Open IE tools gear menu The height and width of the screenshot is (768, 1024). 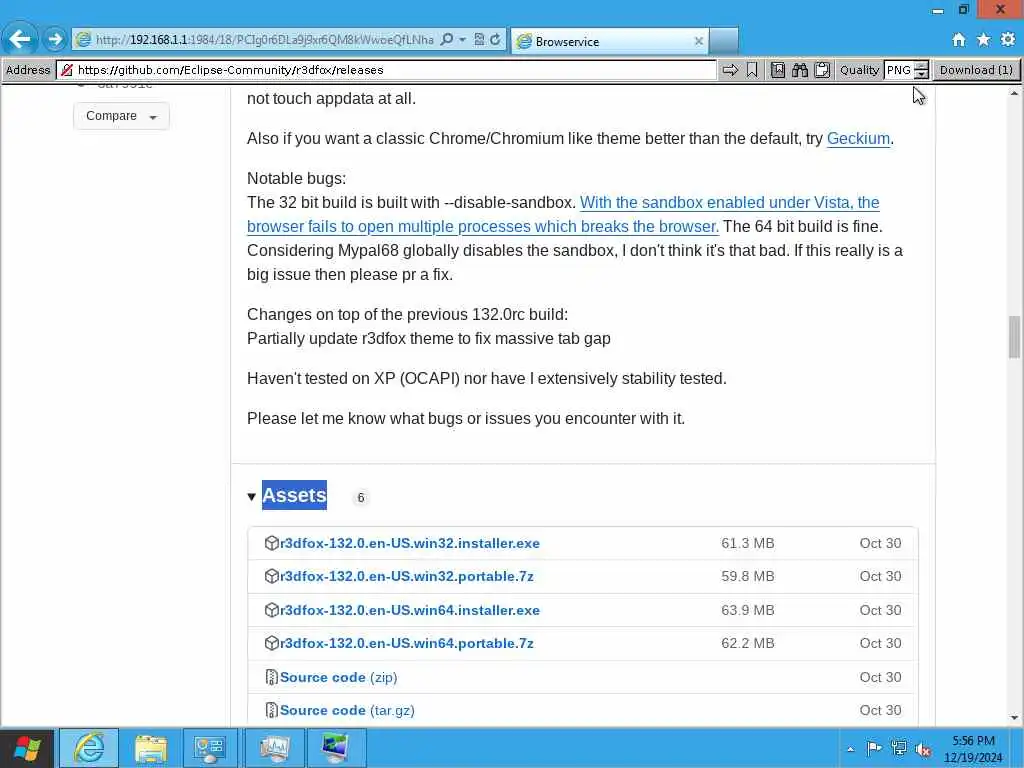pos(1008,40)
